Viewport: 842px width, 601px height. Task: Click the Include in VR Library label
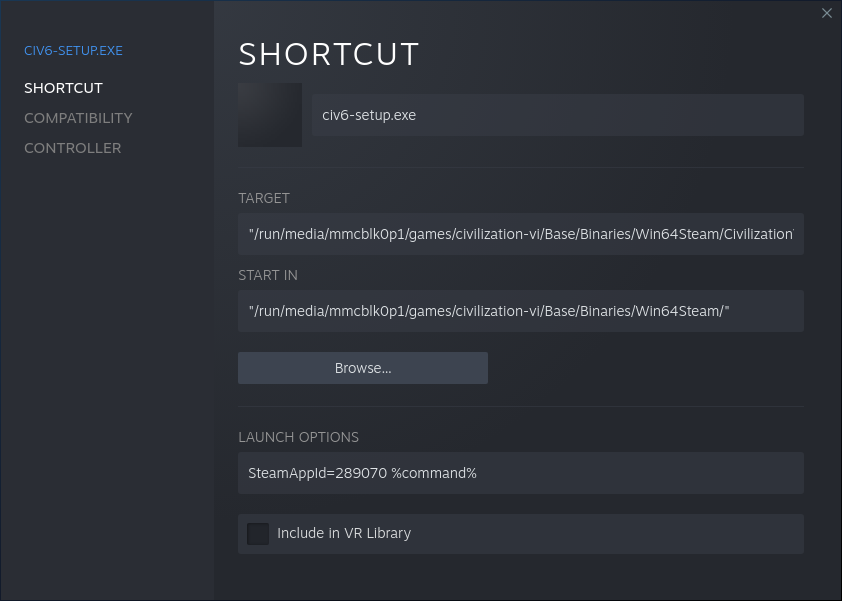344,533
